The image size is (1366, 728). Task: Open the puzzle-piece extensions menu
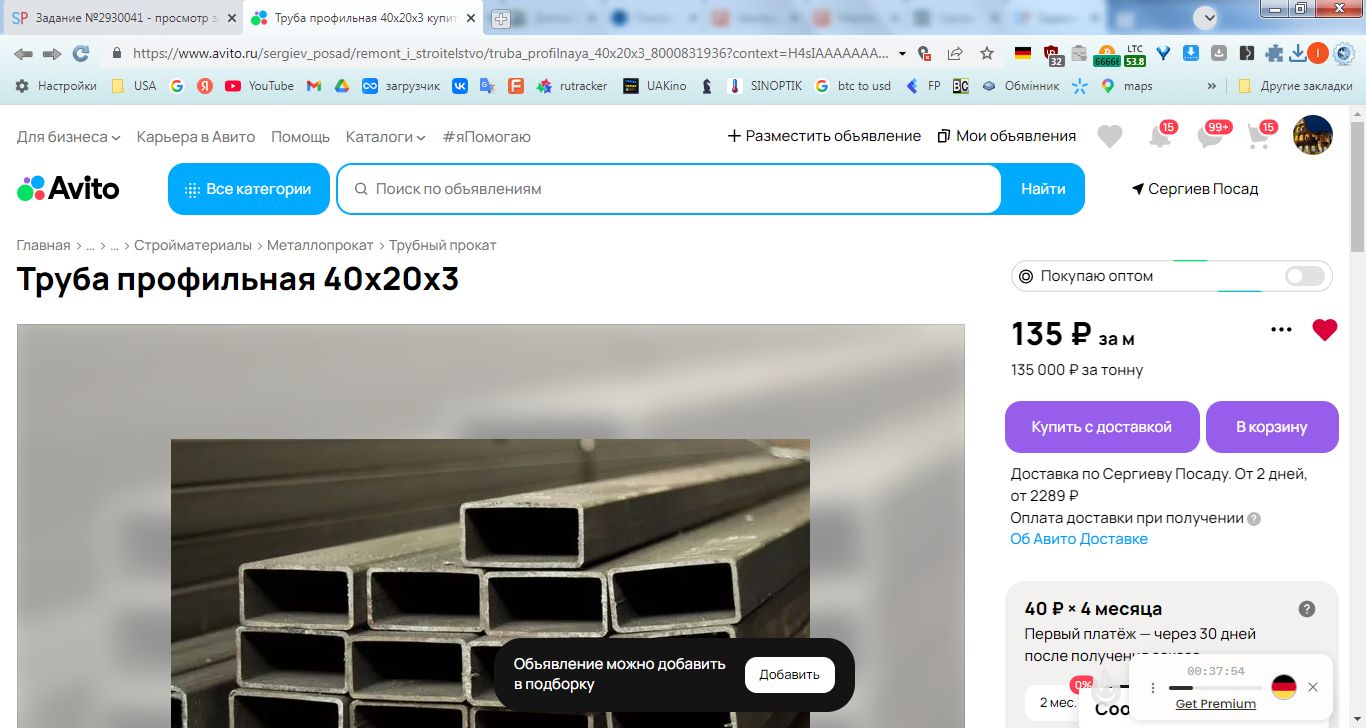tap(1274, 53)
